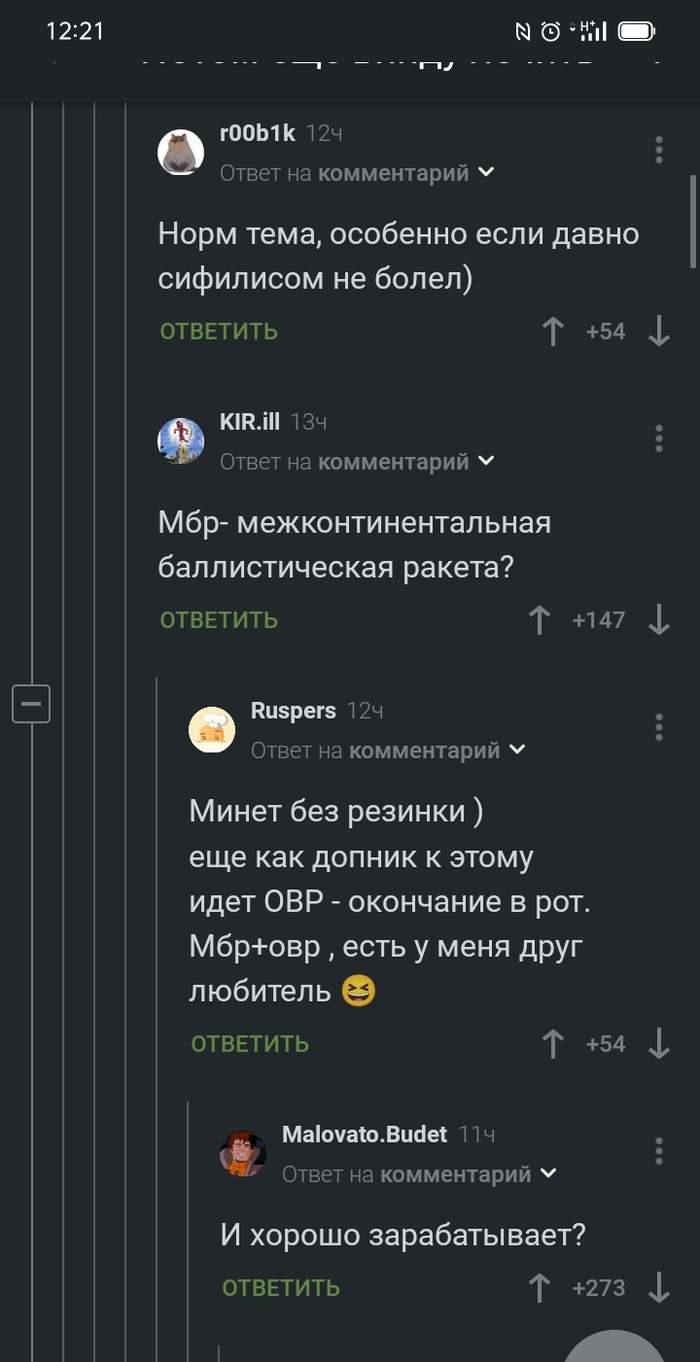Upvote the comment about 'Мбр' with arrow
Viewport: 700px width, 1362px height.
[x=538, y=620]
